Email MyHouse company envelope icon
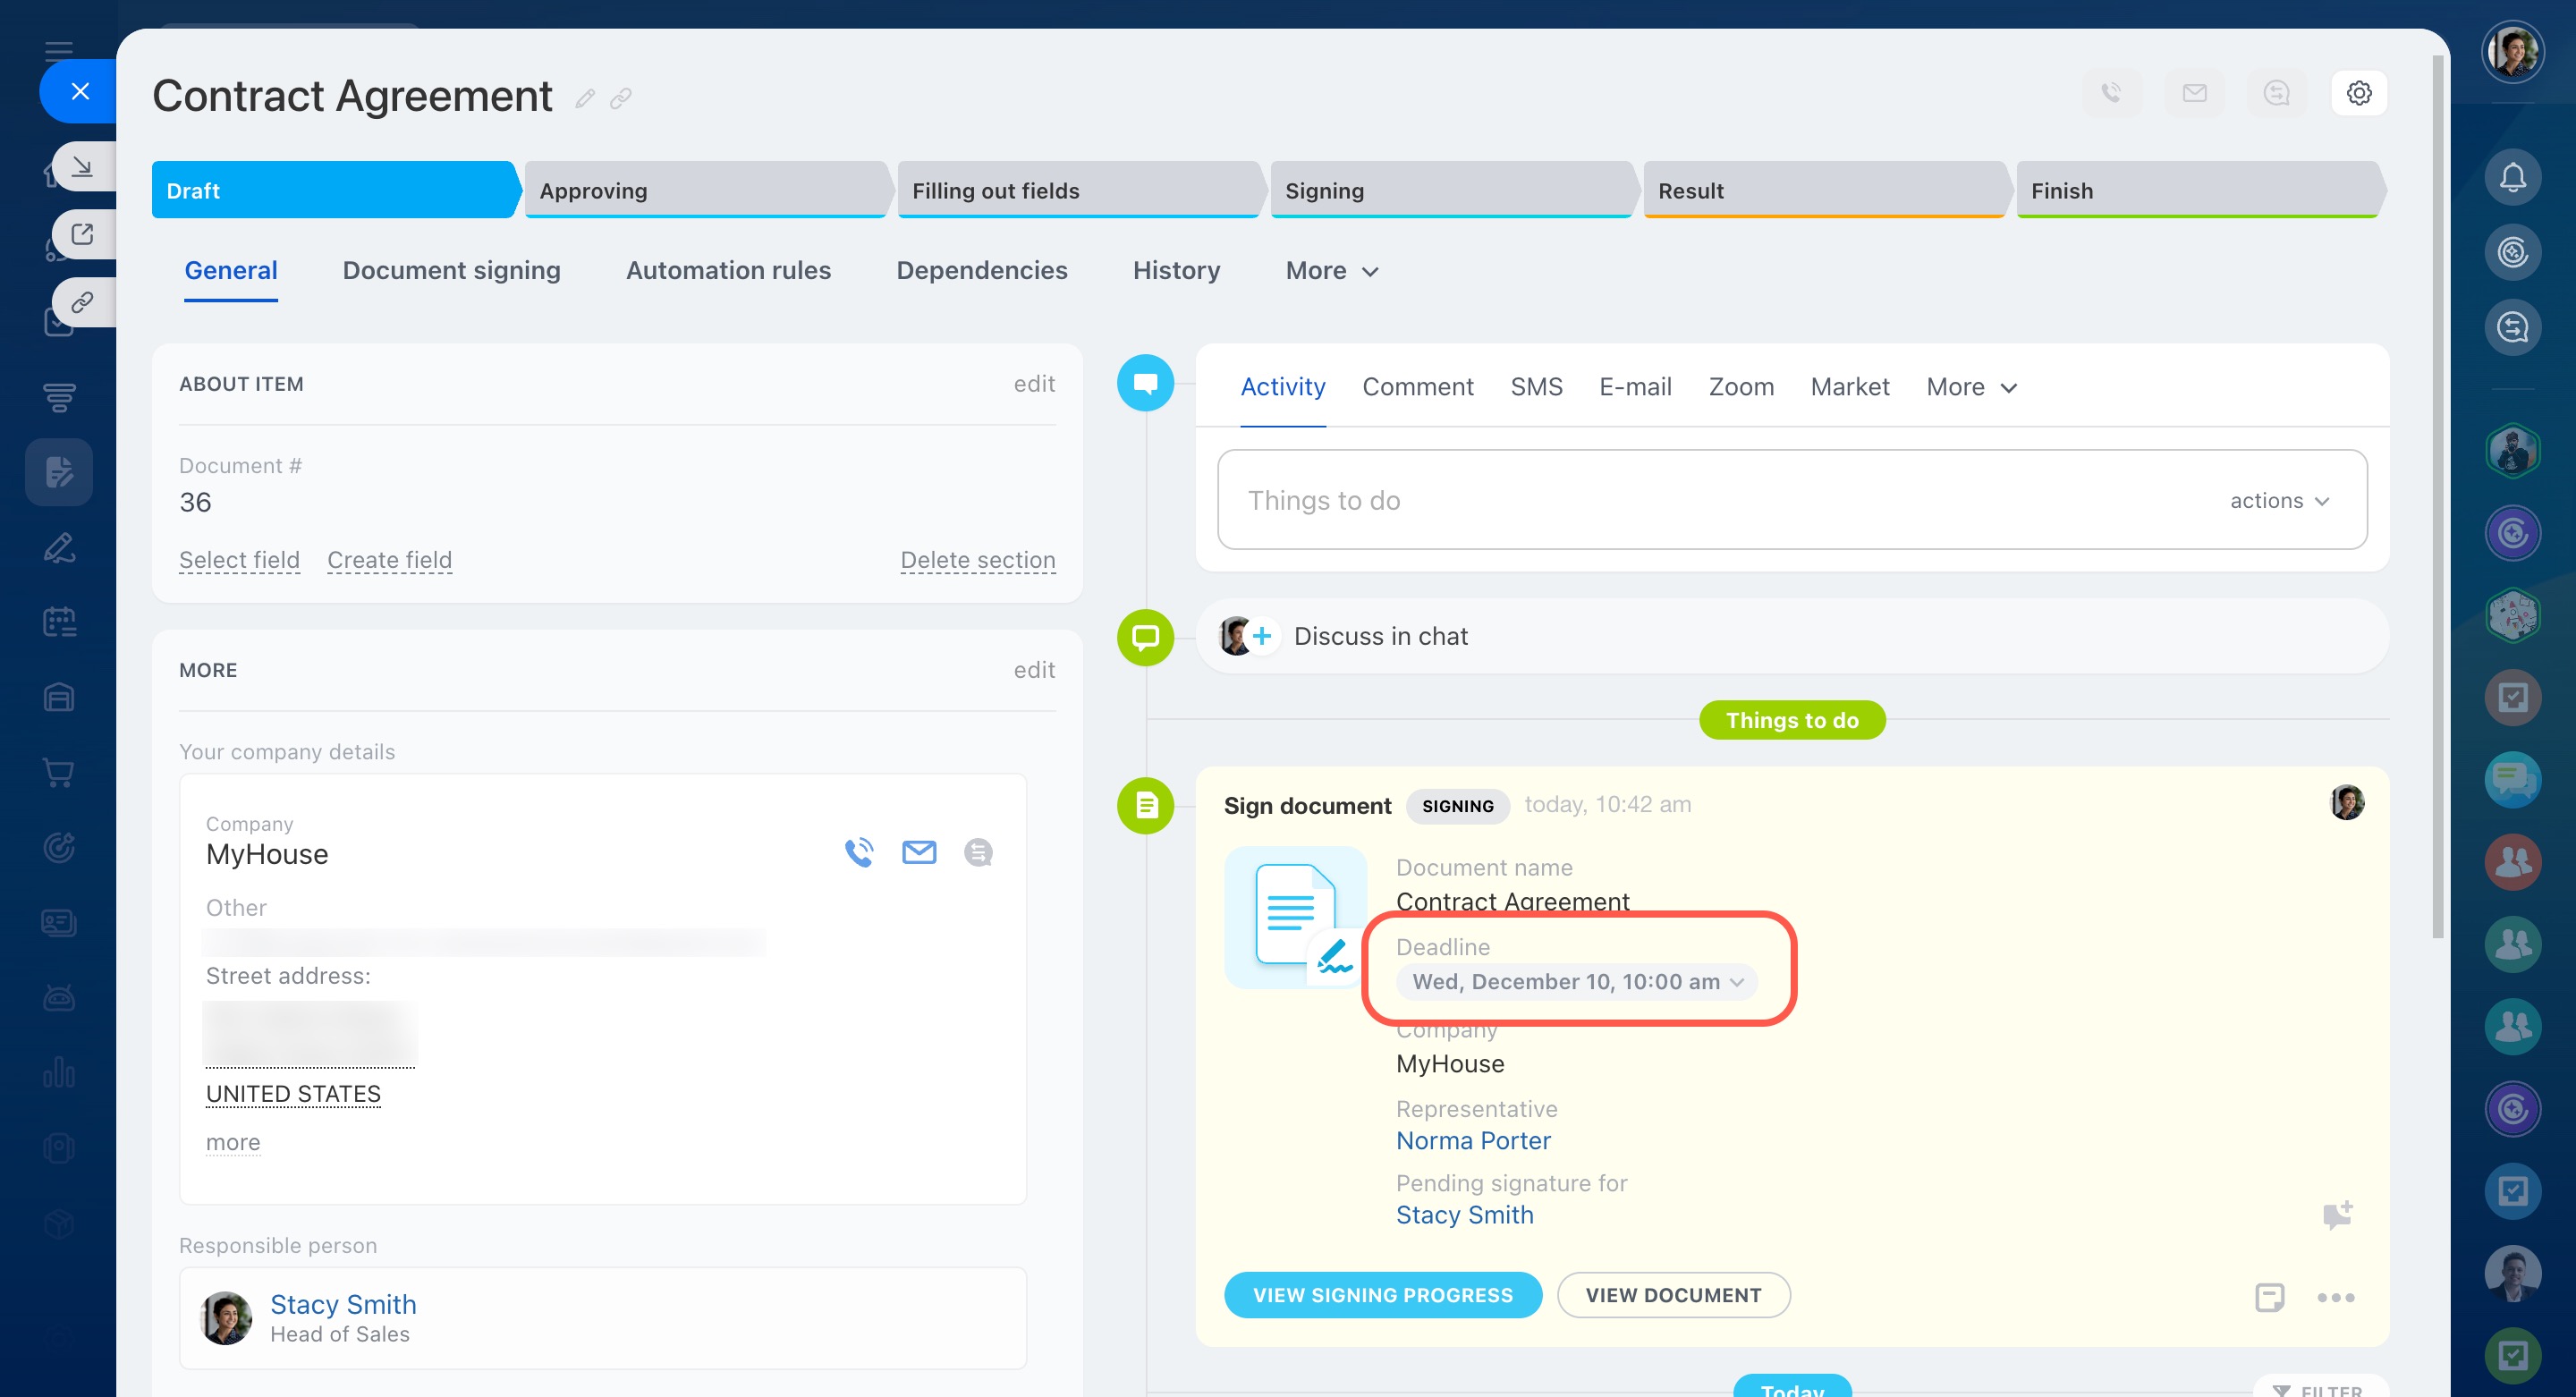Screen dimensions: 2576x1397 point(919,852)
